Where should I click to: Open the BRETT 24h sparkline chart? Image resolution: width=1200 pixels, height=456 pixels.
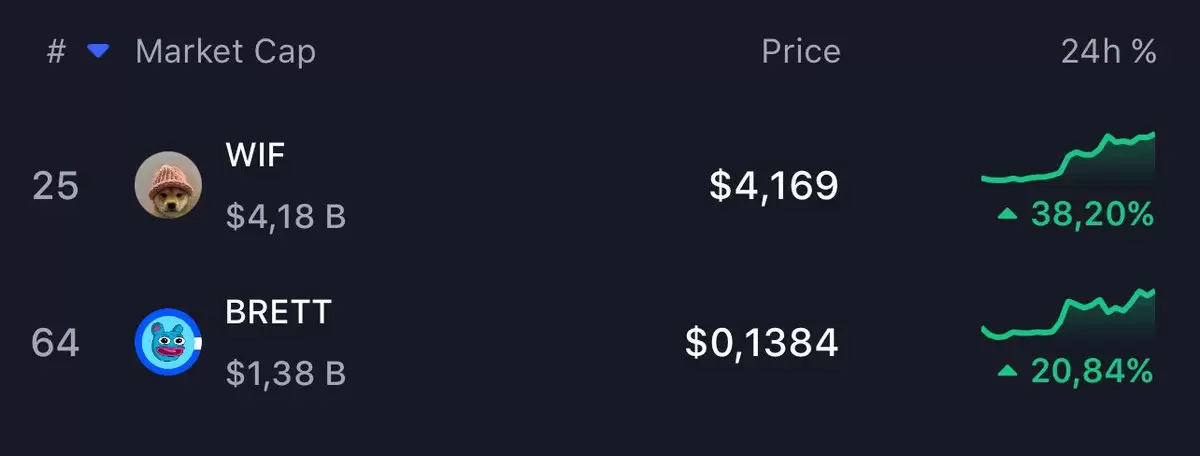point(1068,318)
